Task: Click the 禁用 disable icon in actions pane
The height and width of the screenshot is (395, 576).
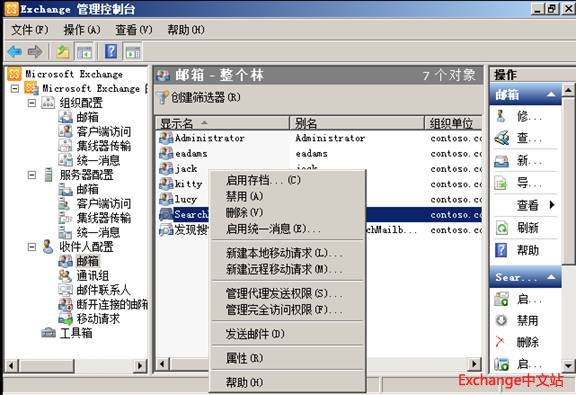Action: [x=501, y=320]
